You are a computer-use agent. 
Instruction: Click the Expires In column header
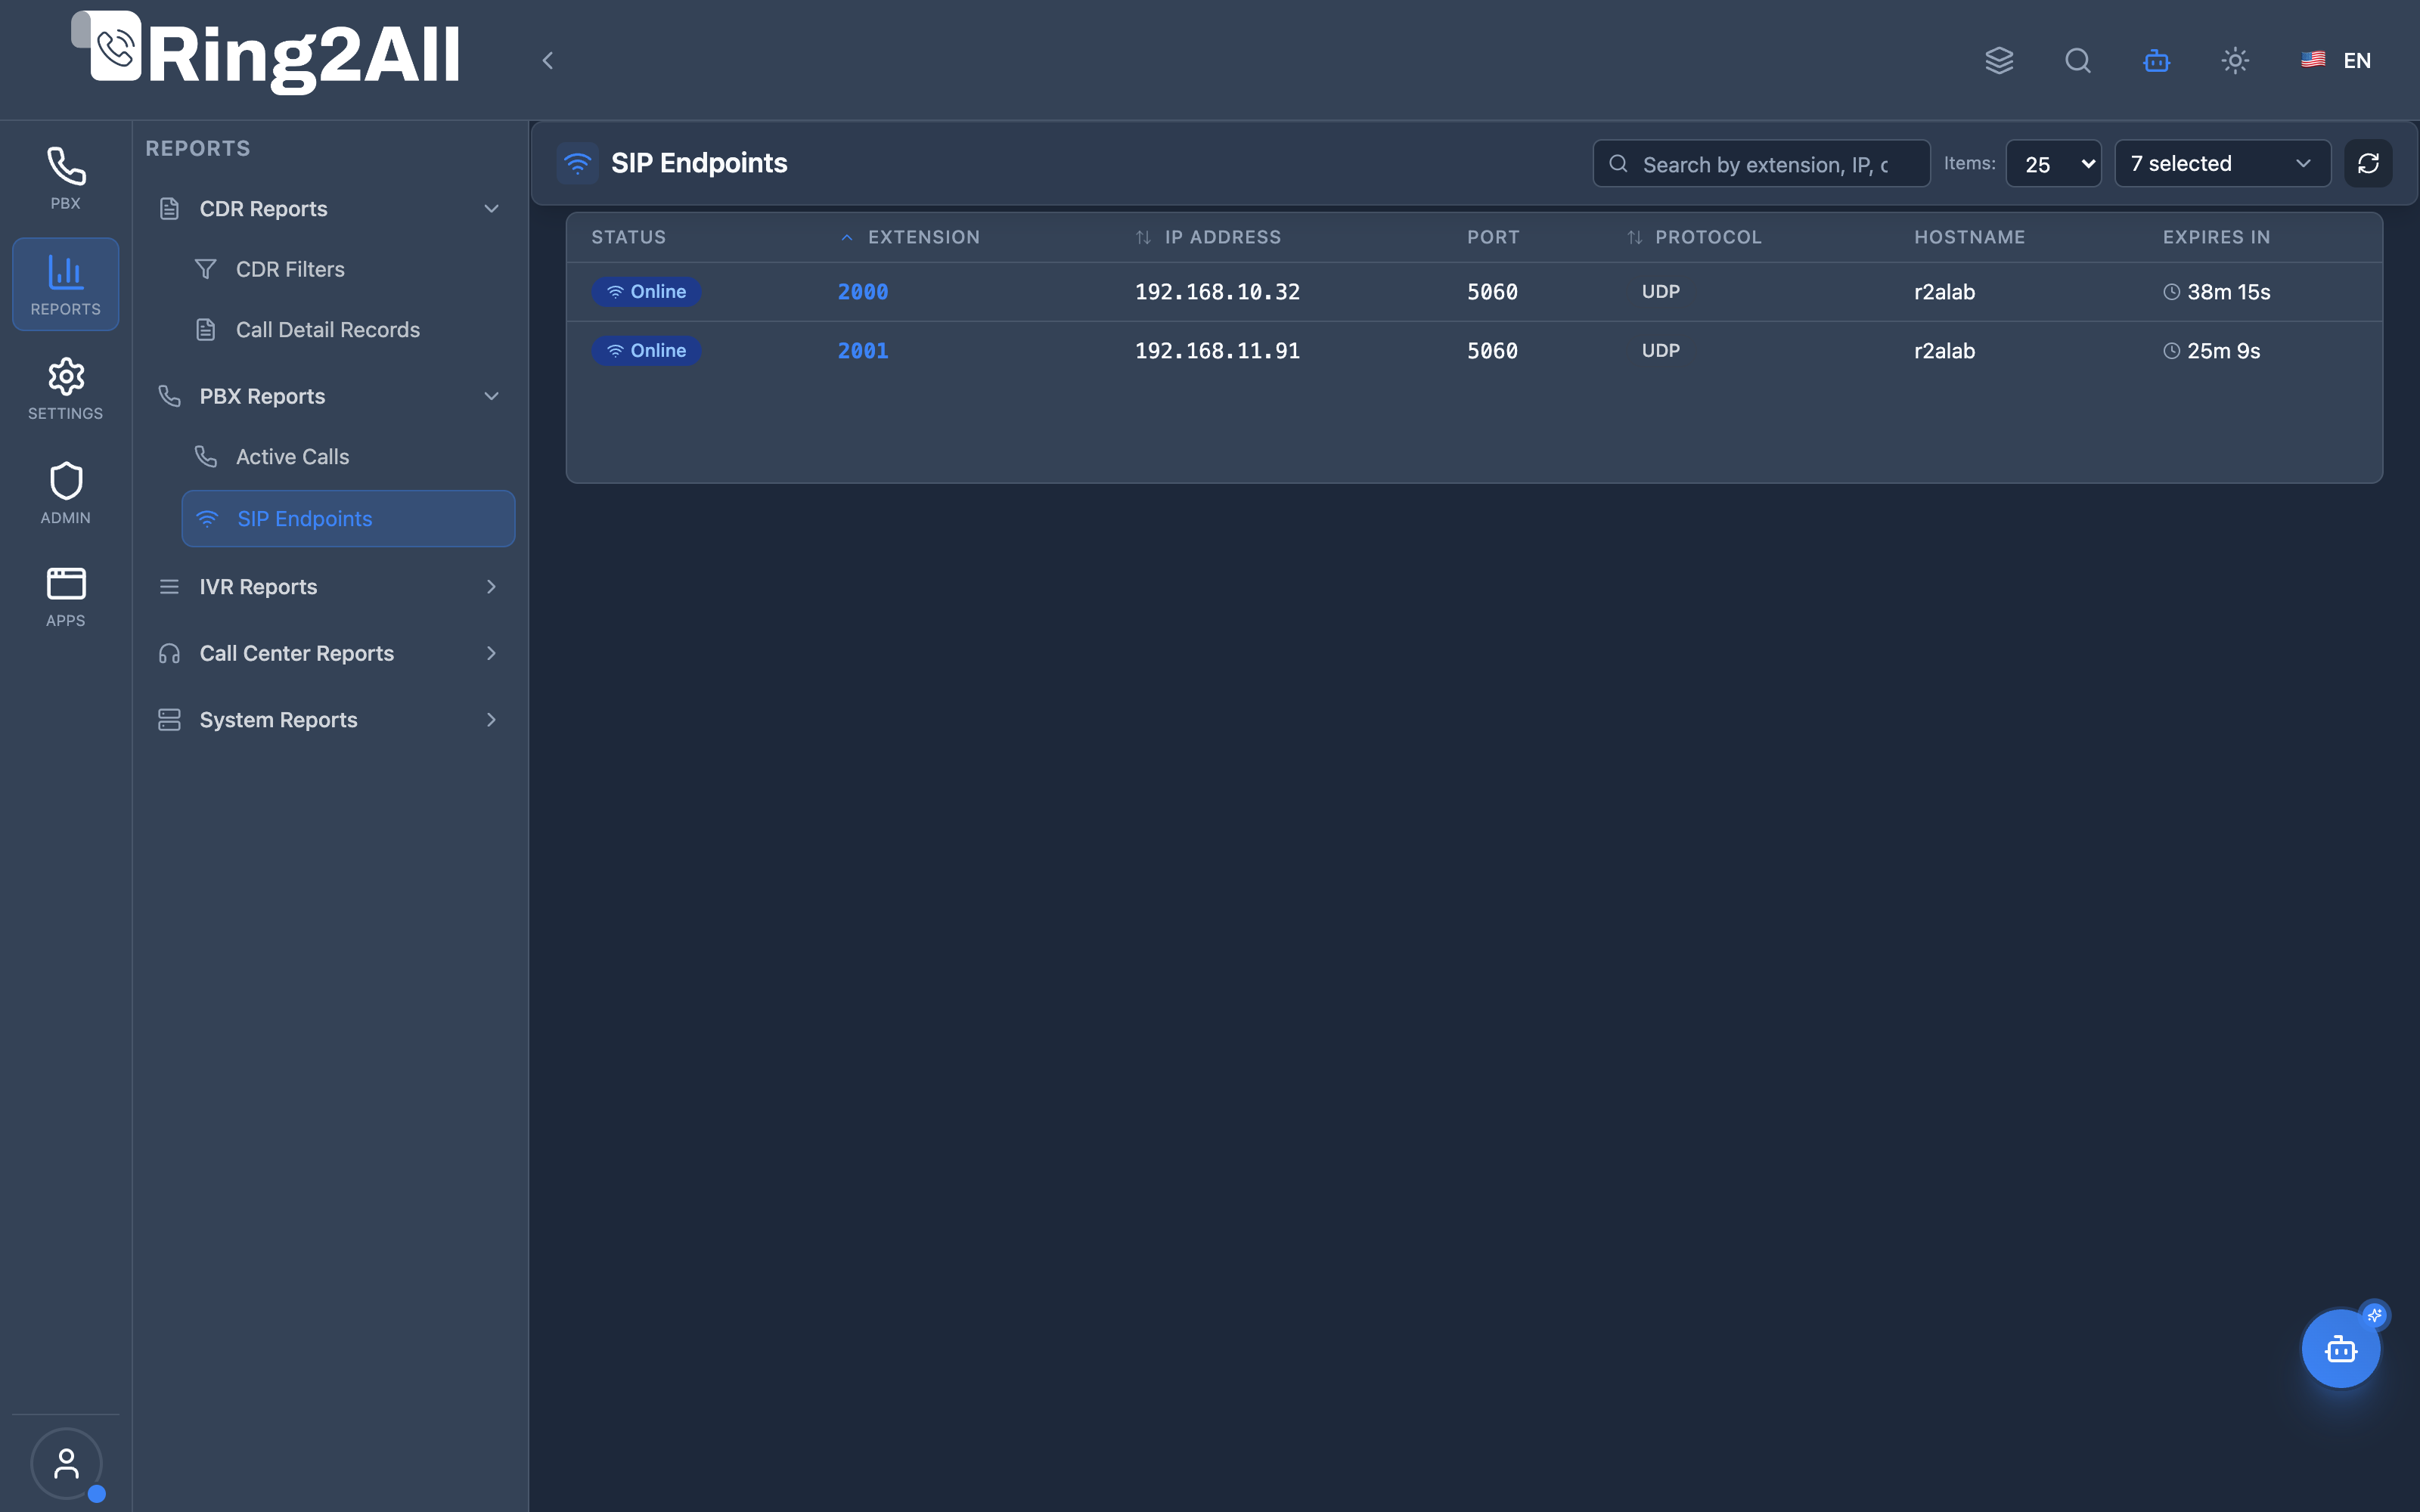(2216, 237)
